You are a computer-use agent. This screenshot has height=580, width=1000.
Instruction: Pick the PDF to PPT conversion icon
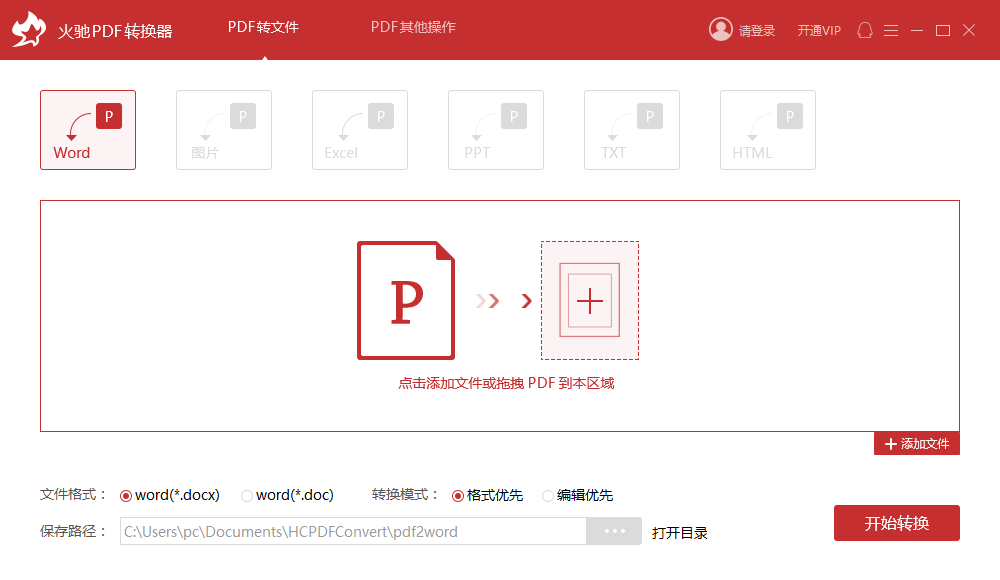(x=496, y=130)
